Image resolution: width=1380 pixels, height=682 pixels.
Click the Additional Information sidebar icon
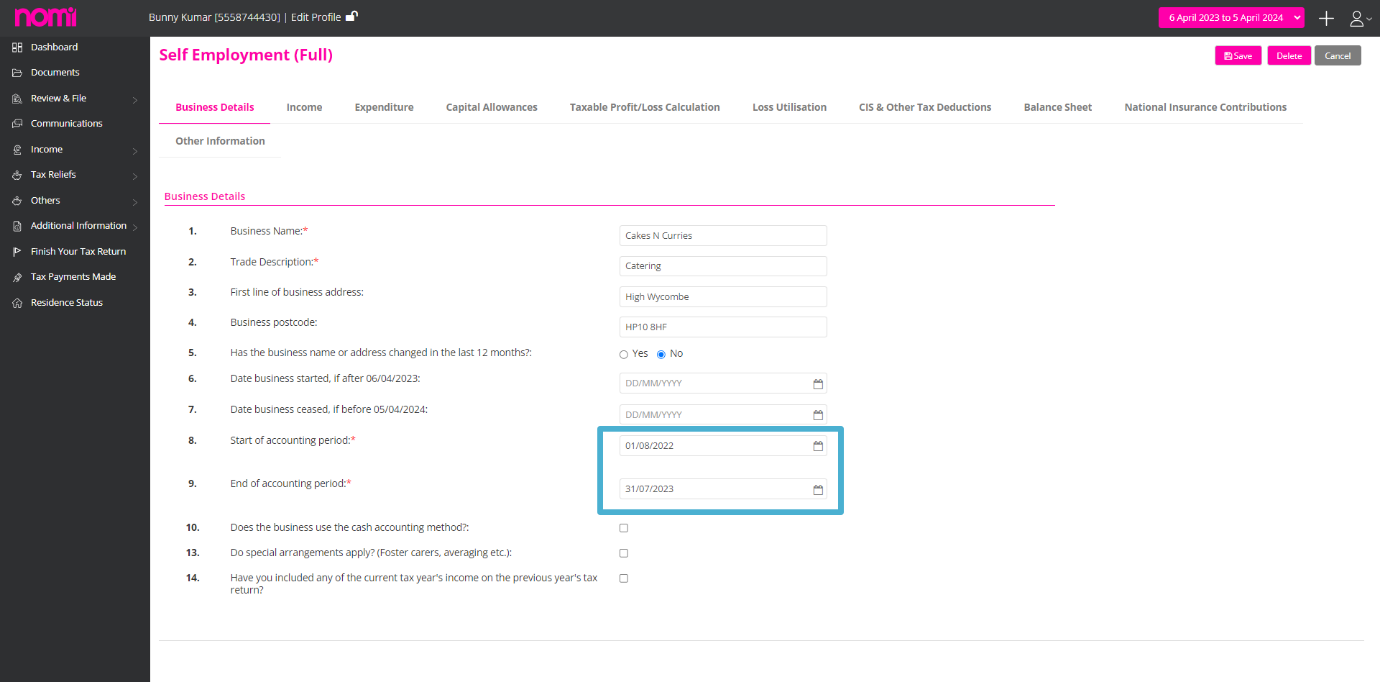(17, 226)
